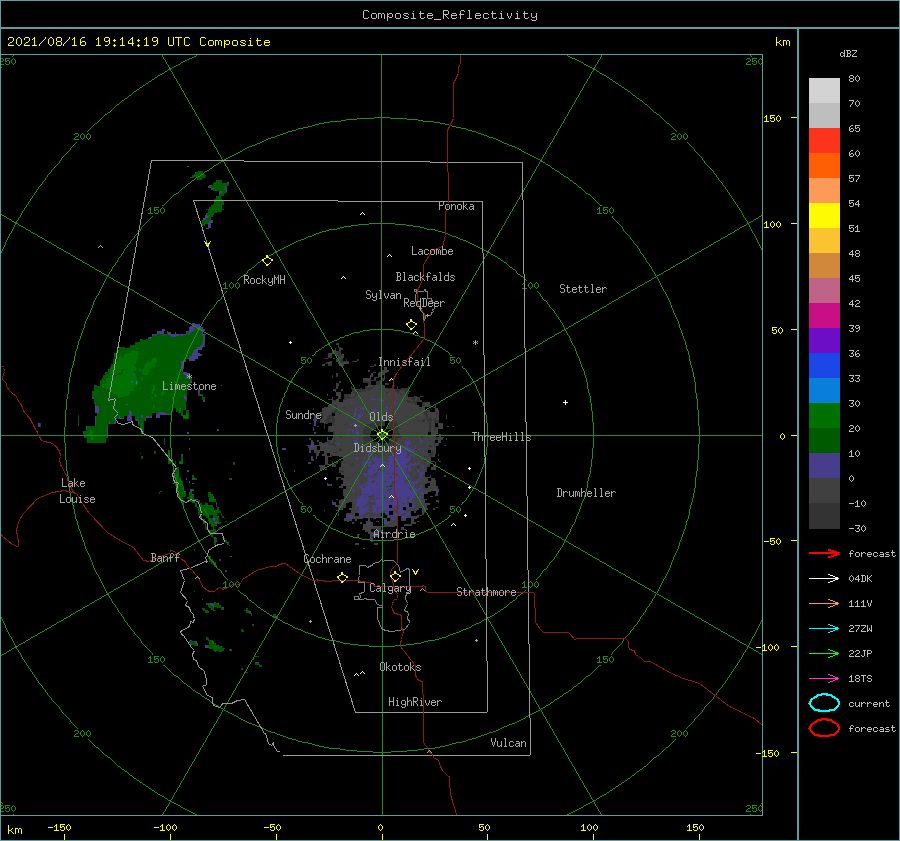Pick purple-slate swatch between 10 and 0 dBZ
This screenshot has width=900, height=841.
(x=824, y=466)
